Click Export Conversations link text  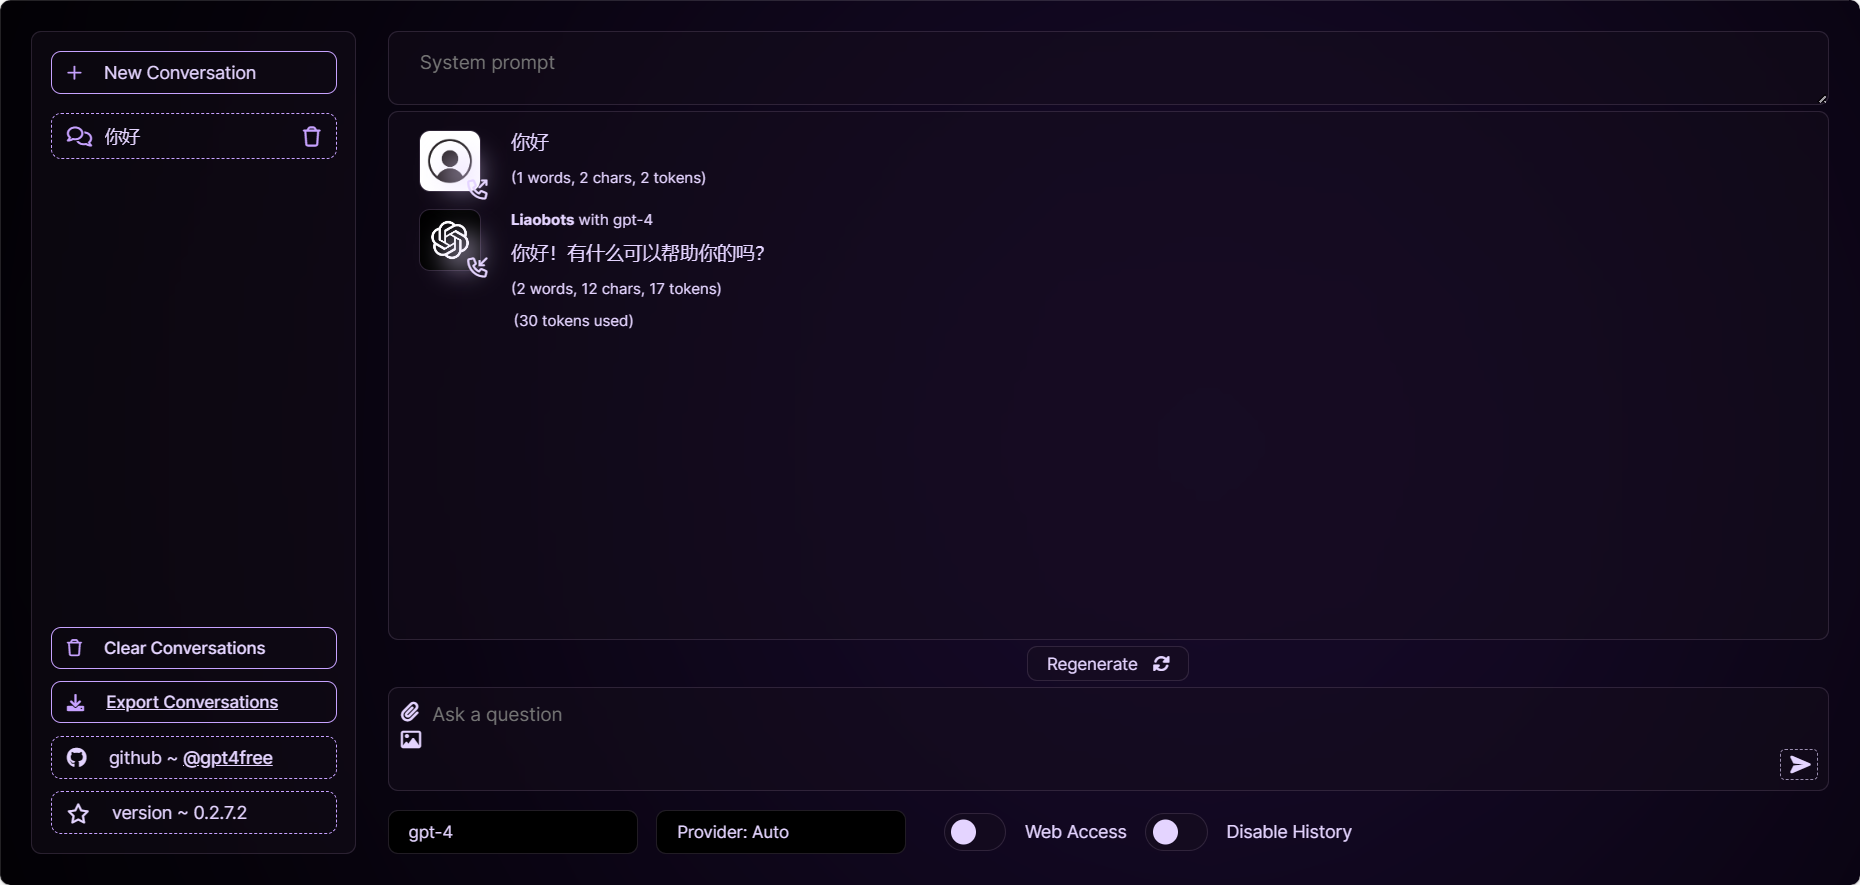pos(192,703)
